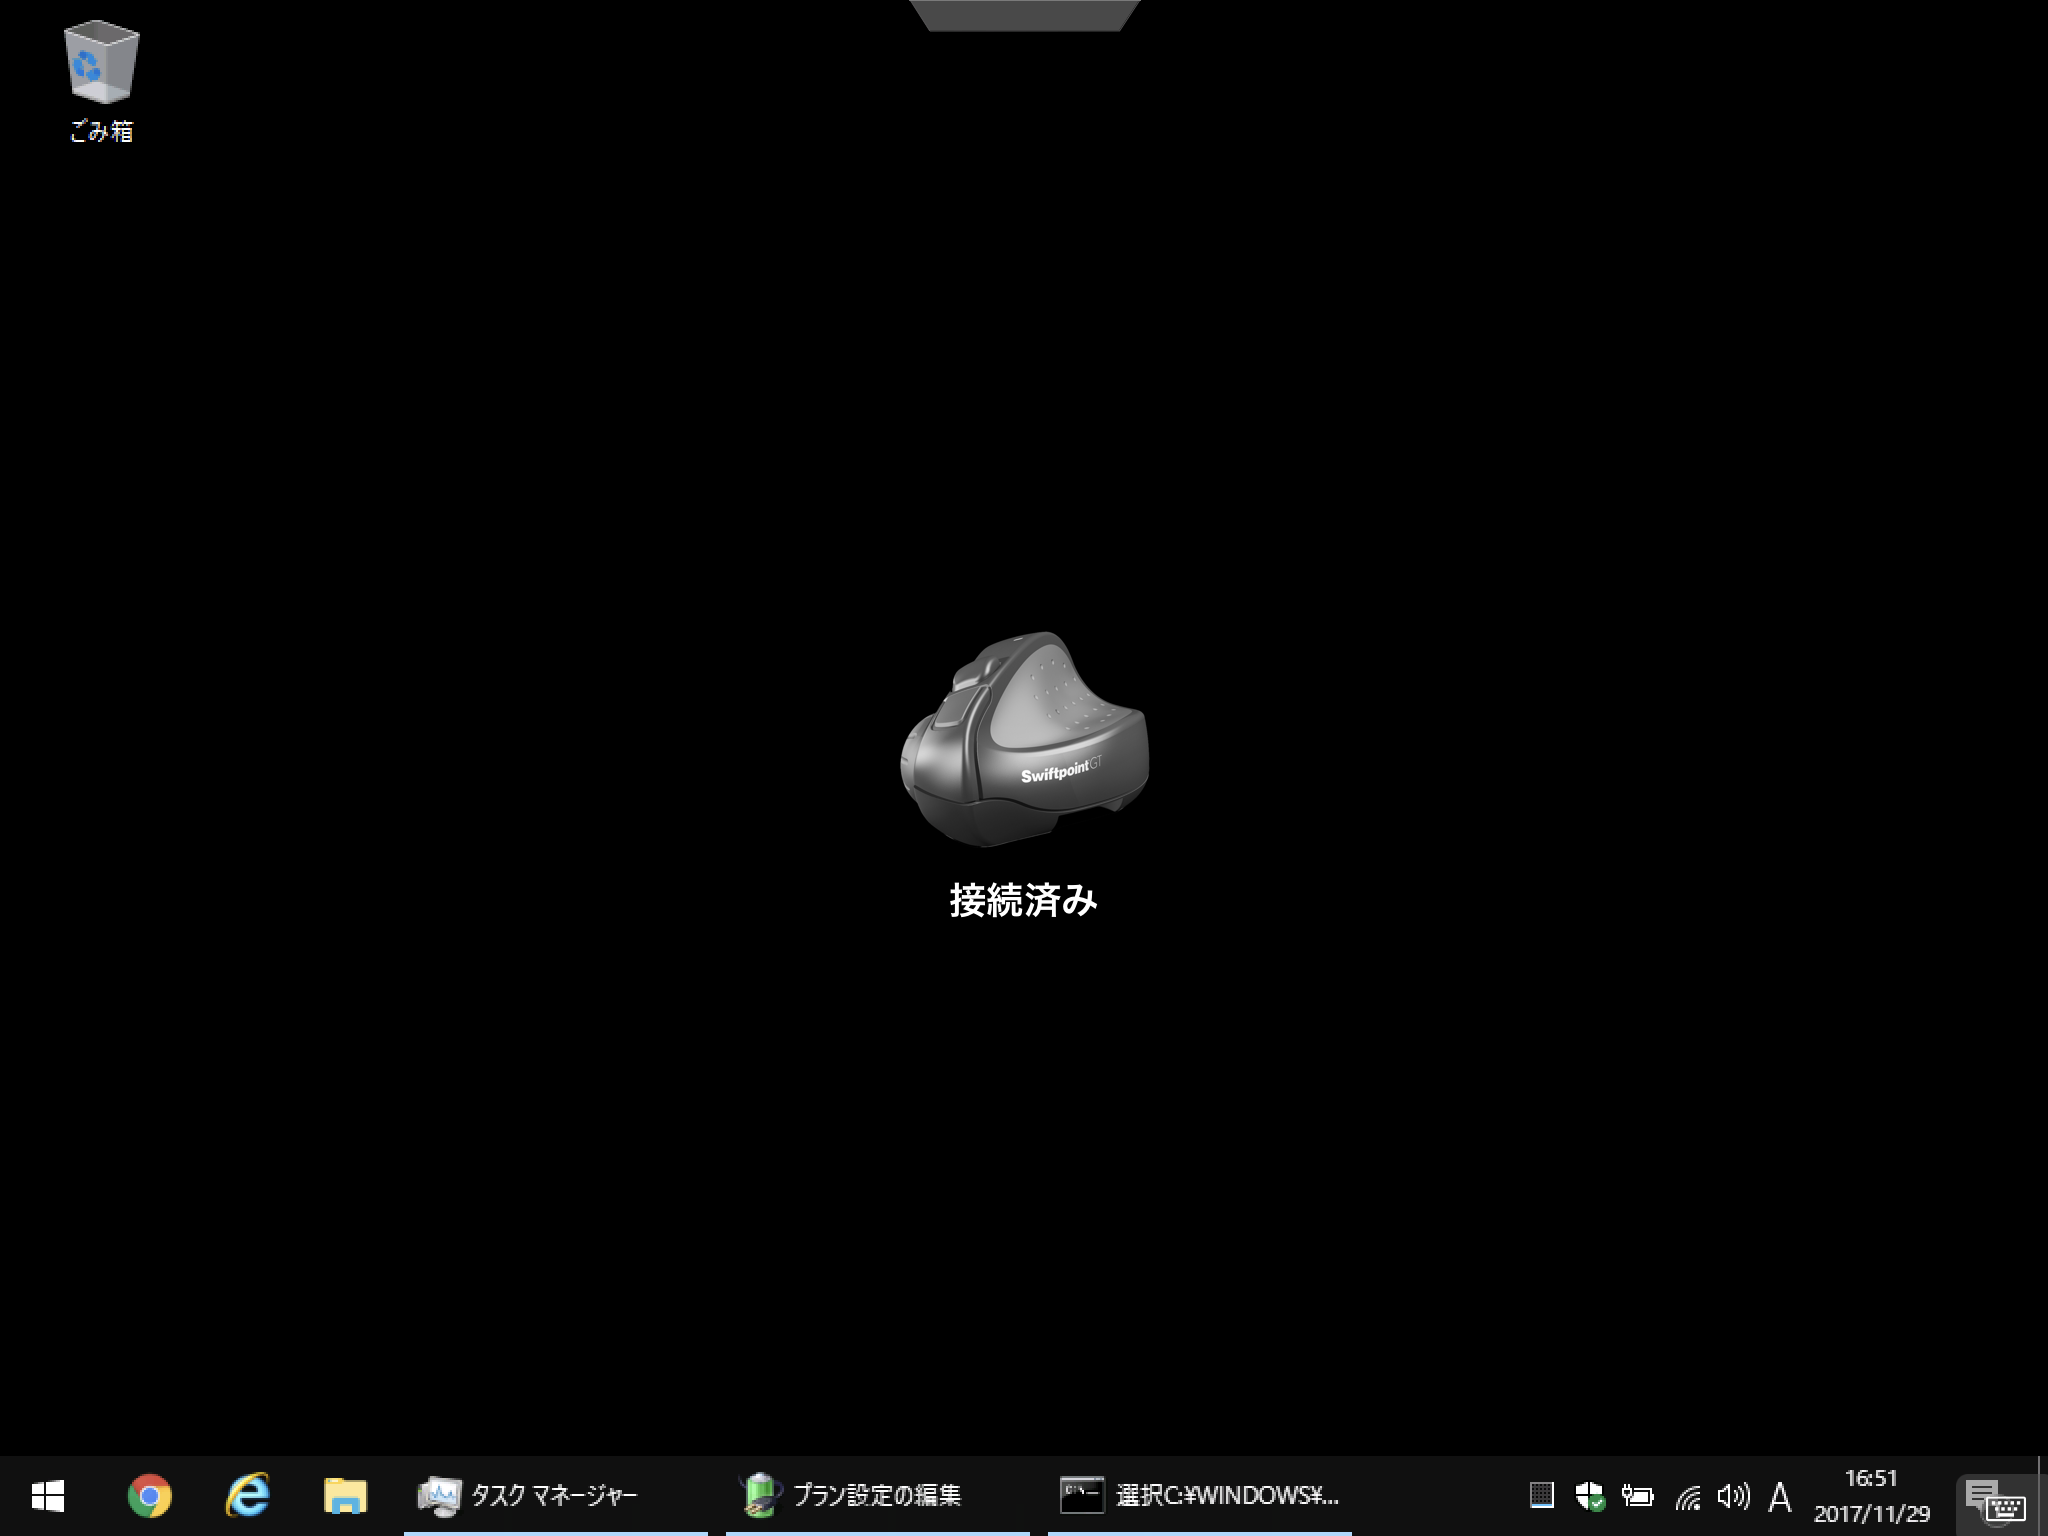Open the Wi-Fi network tray icon

[1688, 1496]
